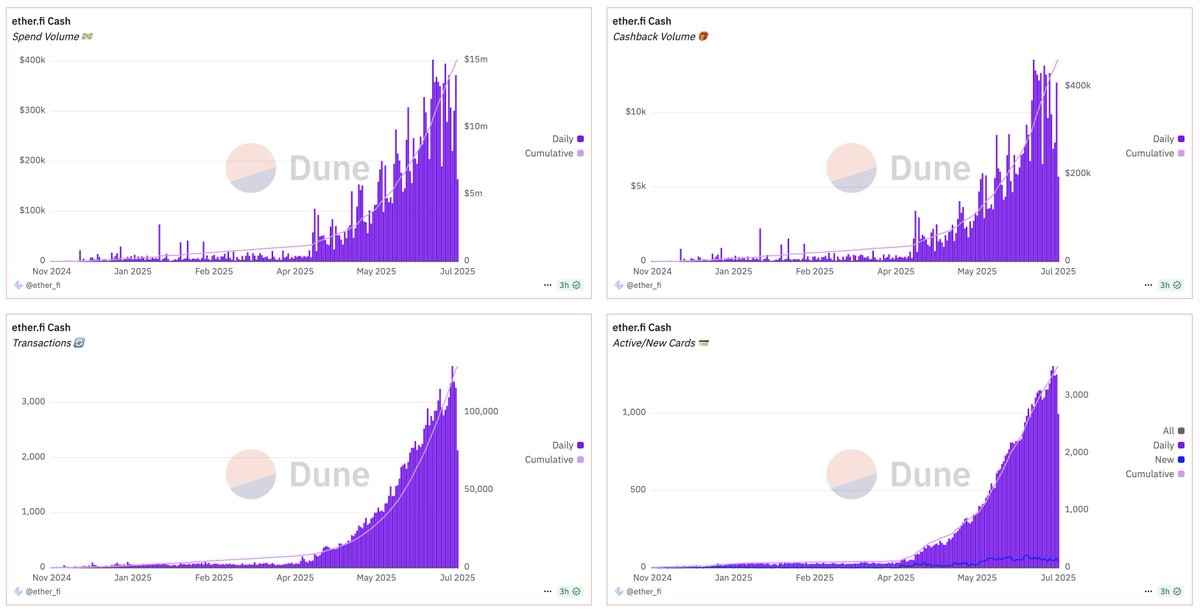Open three-dot menu in Active/New Cards panel

click(1147, 592)
